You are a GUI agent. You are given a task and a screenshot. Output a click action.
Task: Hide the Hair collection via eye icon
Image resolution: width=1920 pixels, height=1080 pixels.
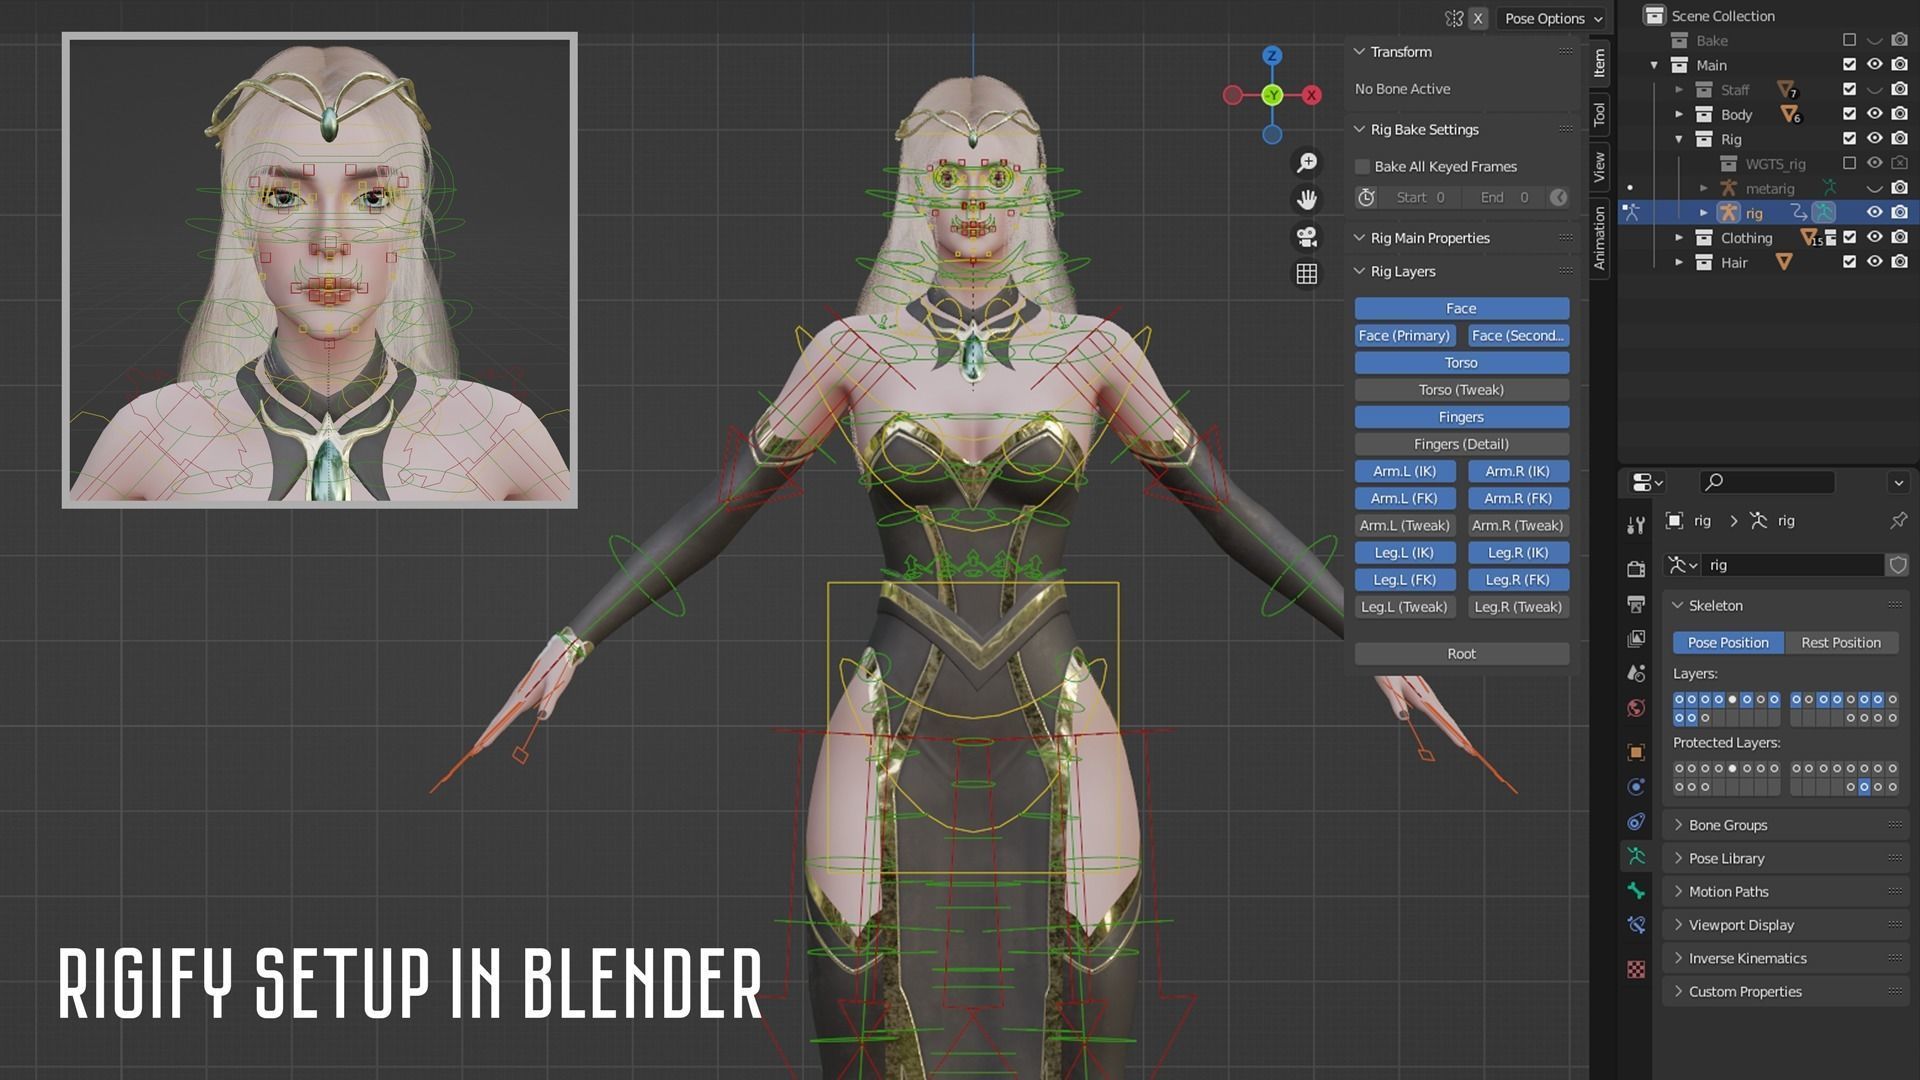pyautogui.click(x=1874, y=262)
